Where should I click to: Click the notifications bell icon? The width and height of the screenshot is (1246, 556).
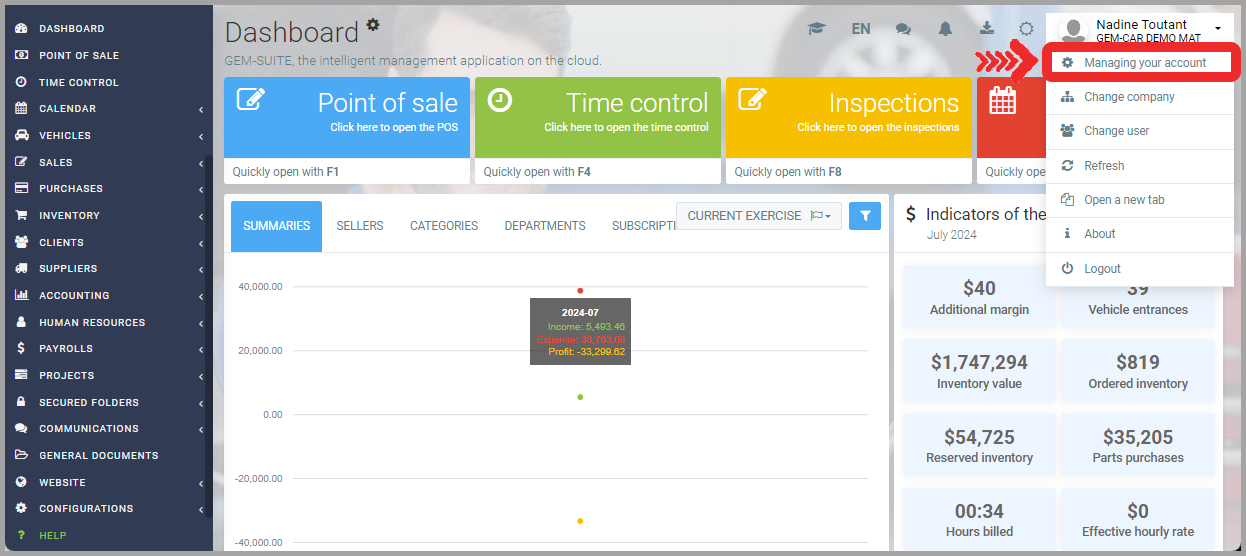point(945,29)
